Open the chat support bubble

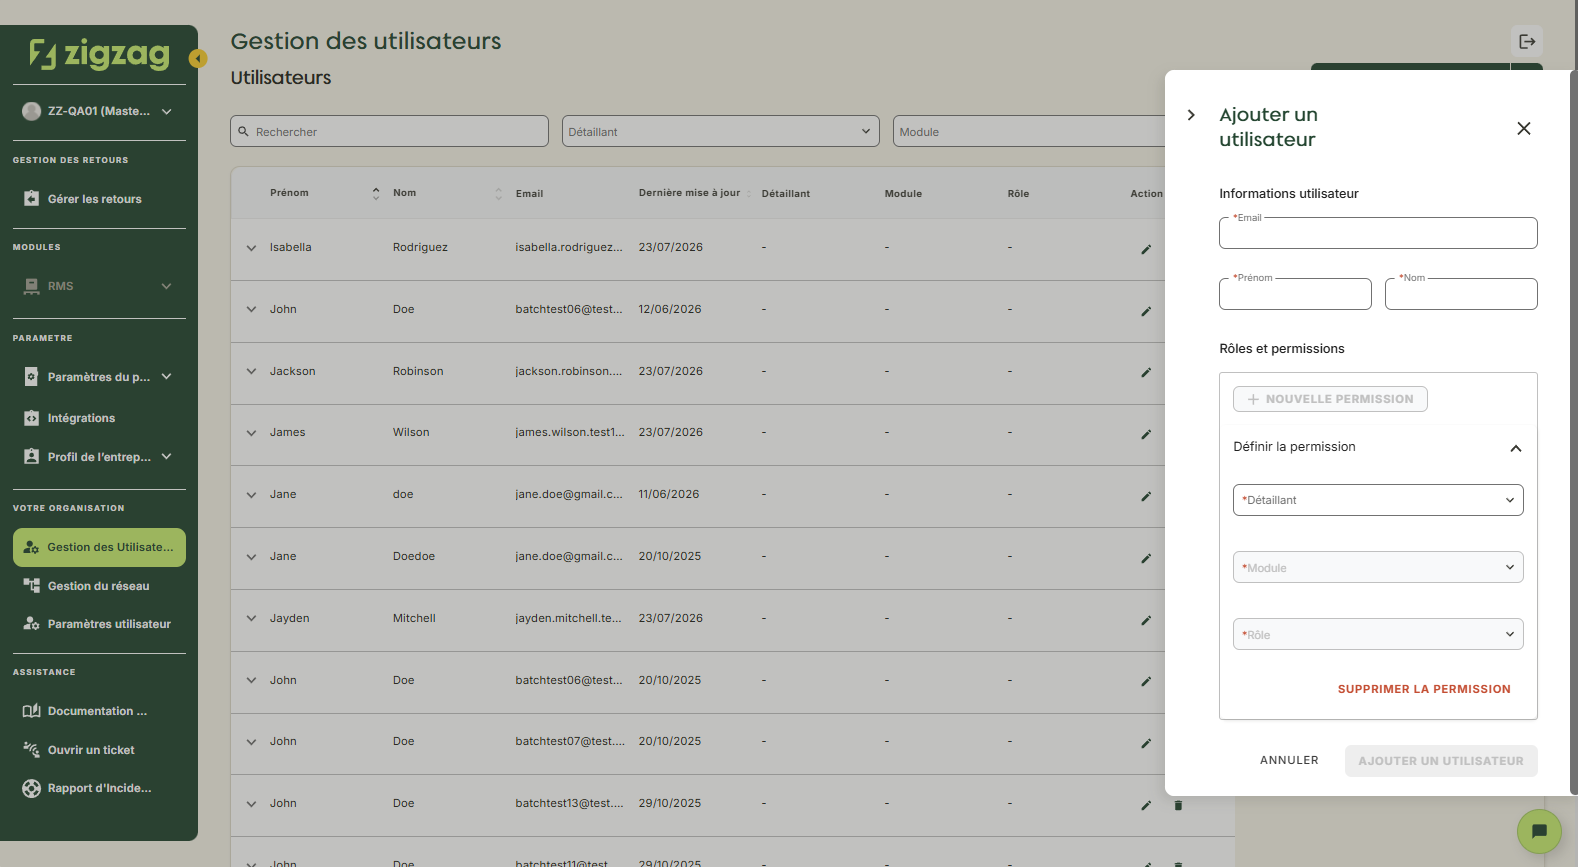pos(1539,831)
